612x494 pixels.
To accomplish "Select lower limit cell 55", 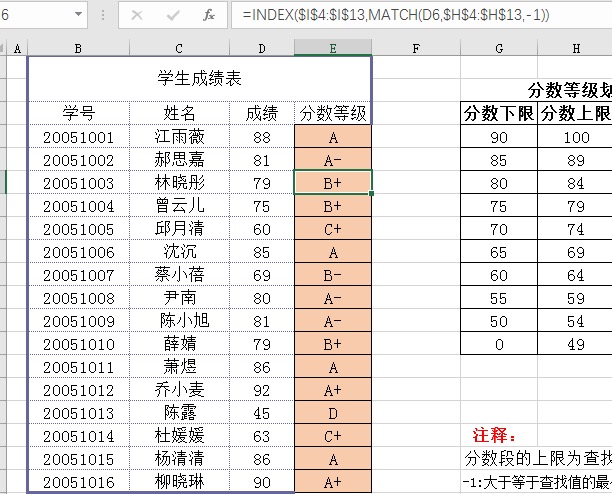I will point(499,298).
